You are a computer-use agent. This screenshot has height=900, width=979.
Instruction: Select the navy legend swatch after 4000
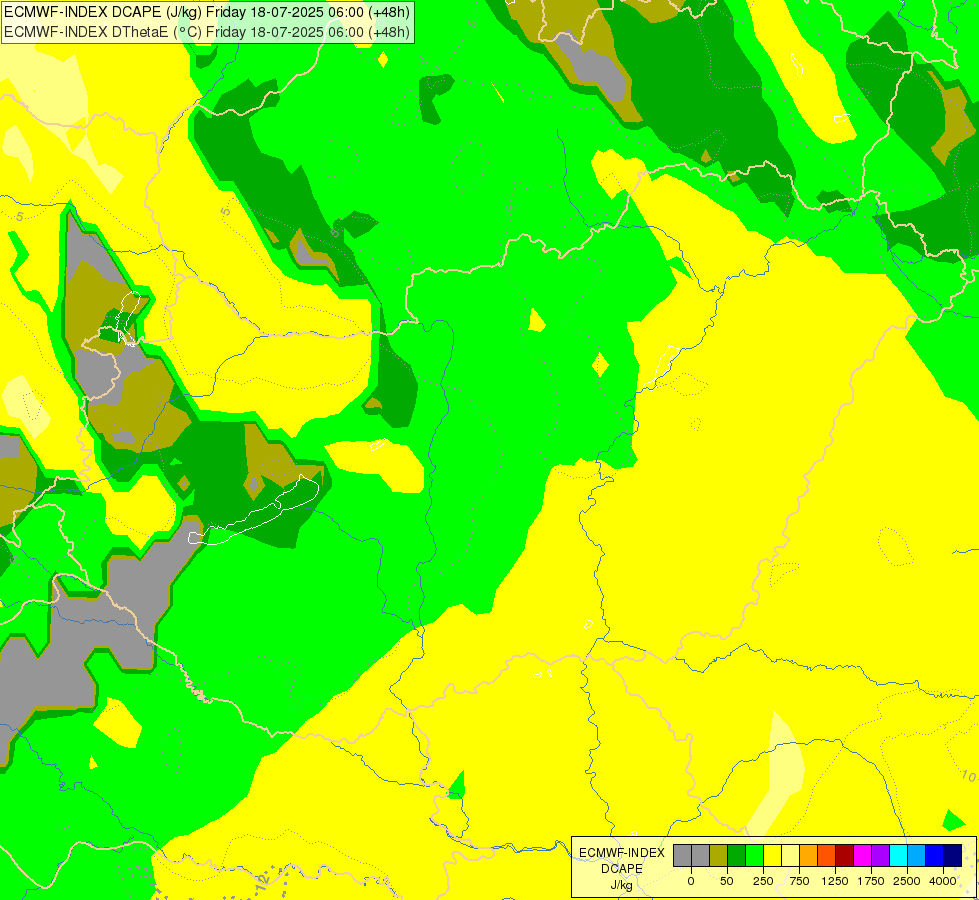pyautogui.click(x=952, y=855)
